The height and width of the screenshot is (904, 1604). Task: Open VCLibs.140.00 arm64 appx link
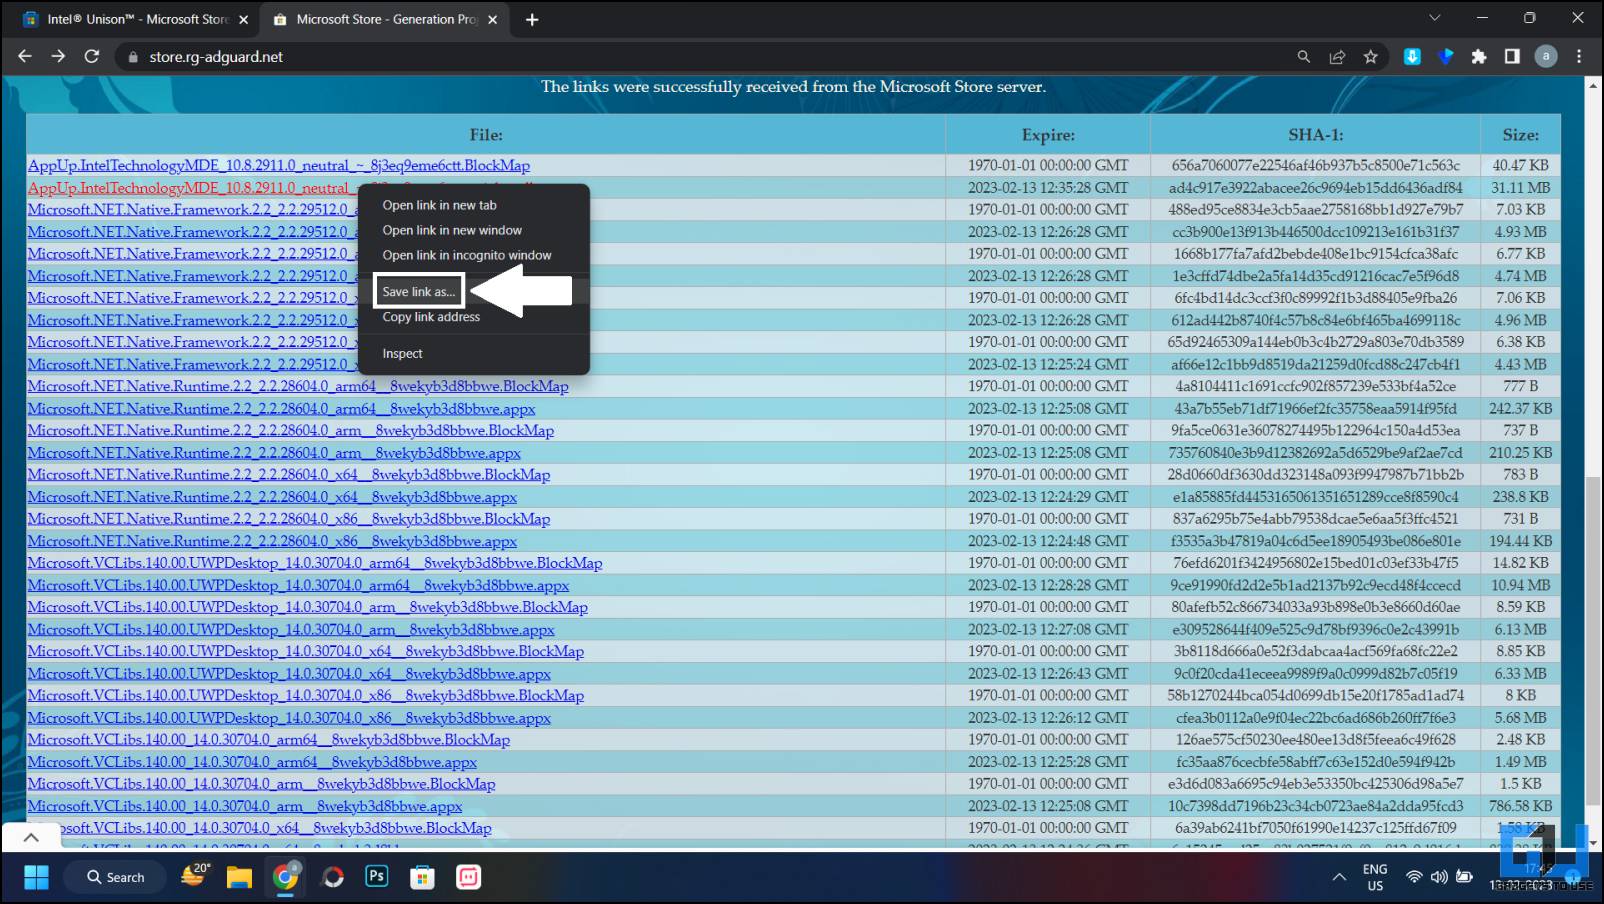(252, 761)
